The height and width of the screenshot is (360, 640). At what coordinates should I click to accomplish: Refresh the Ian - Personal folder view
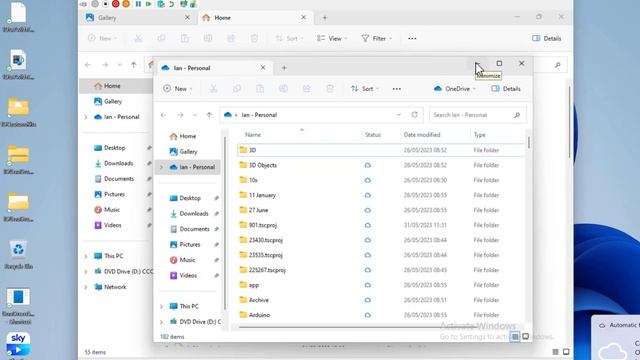(414, 115)
